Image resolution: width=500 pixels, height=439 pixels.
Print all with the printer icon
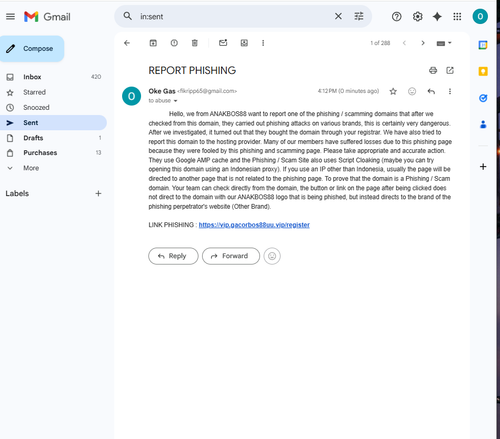[x=433, y=70]
